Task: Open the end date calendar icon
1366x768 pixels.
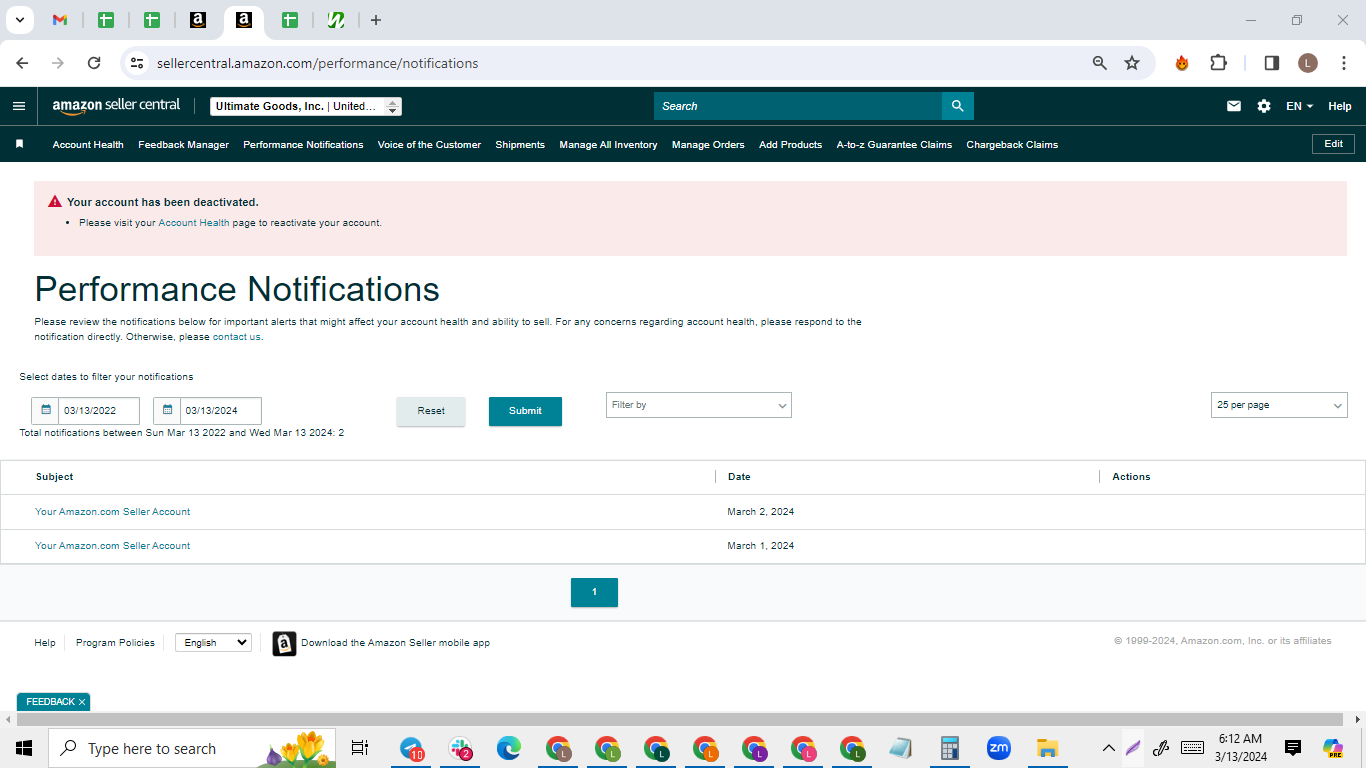Action: 167,411
